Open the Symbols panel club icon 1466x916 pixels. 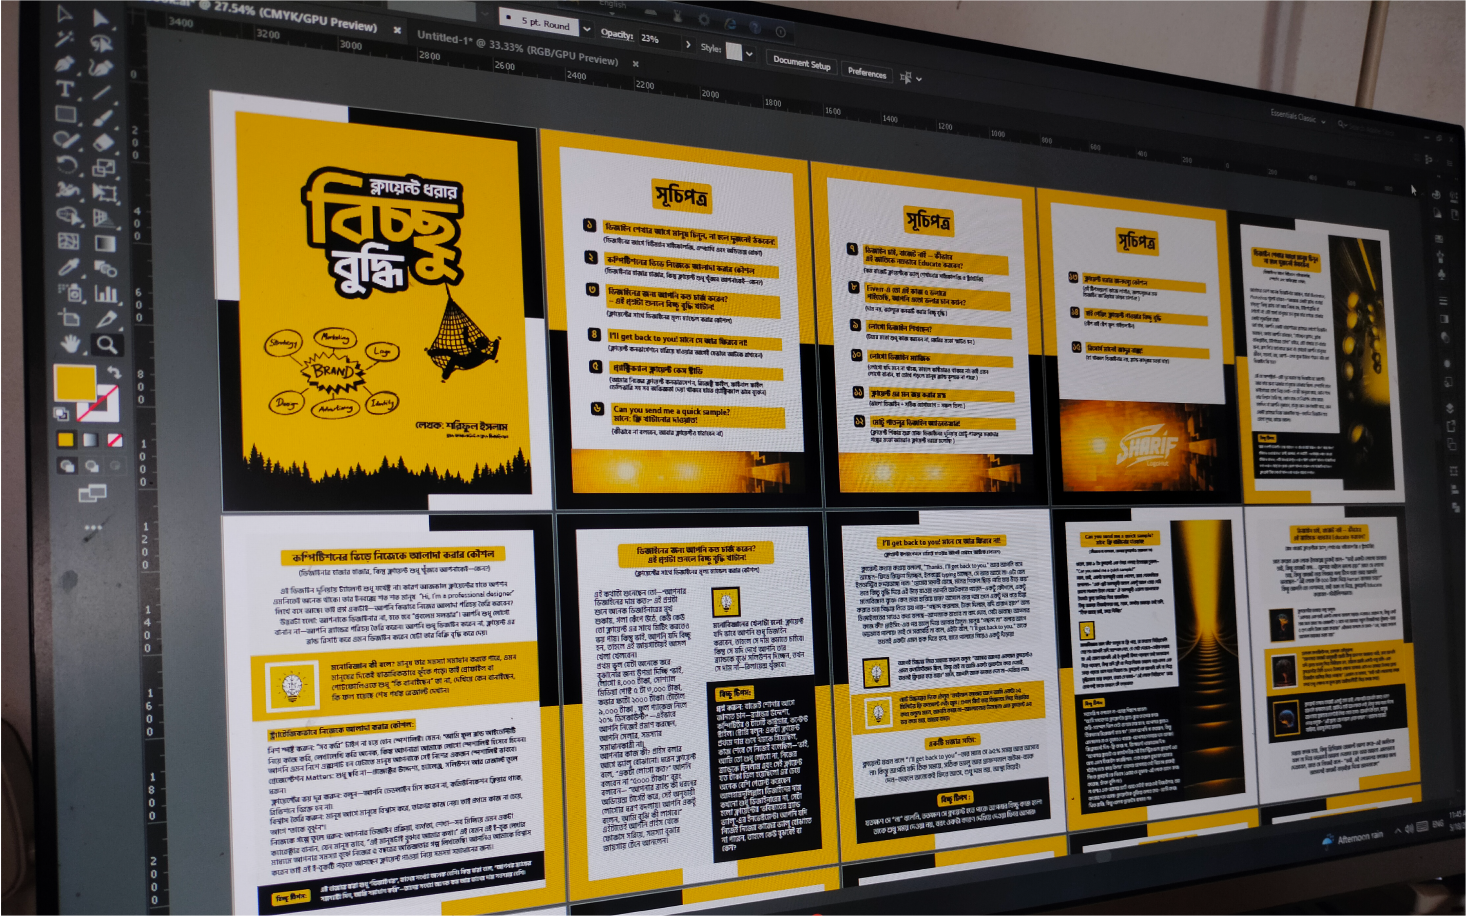(x=1441, y=275)
